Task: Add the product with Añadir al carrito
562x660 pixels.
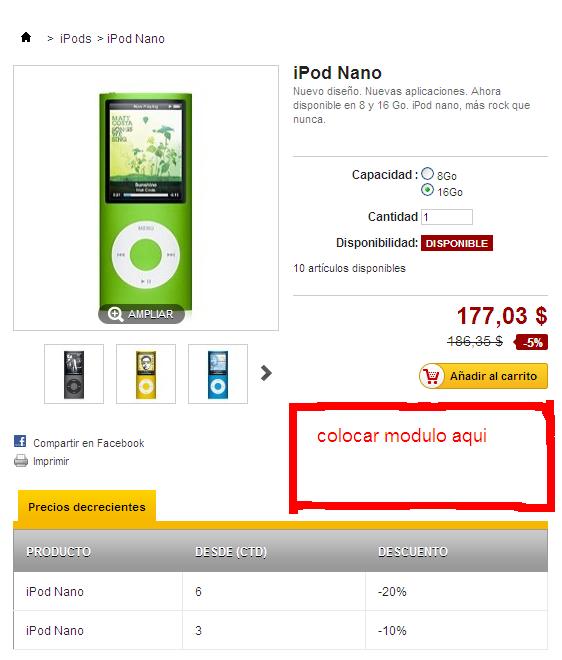Action: point(483,376)
